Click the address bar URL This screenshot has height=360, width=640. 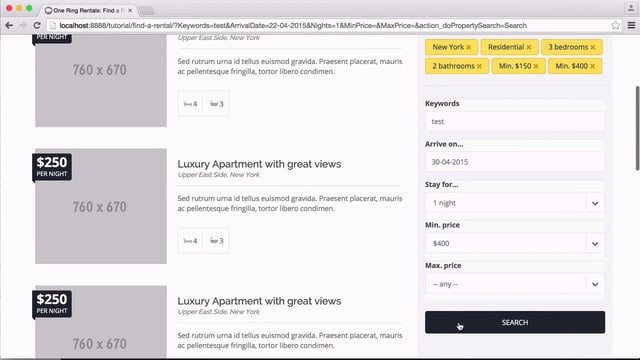293,25
